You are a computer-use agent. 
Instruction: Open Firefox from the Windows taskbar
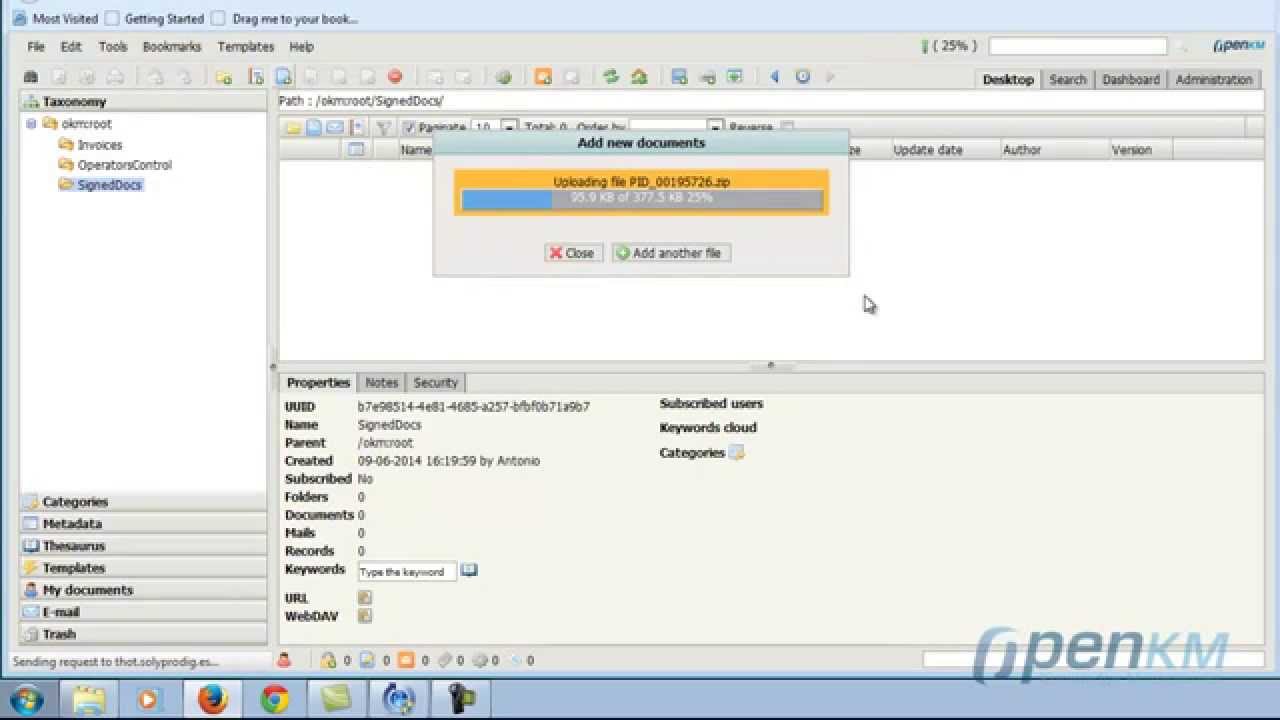(x=211, y=699)
